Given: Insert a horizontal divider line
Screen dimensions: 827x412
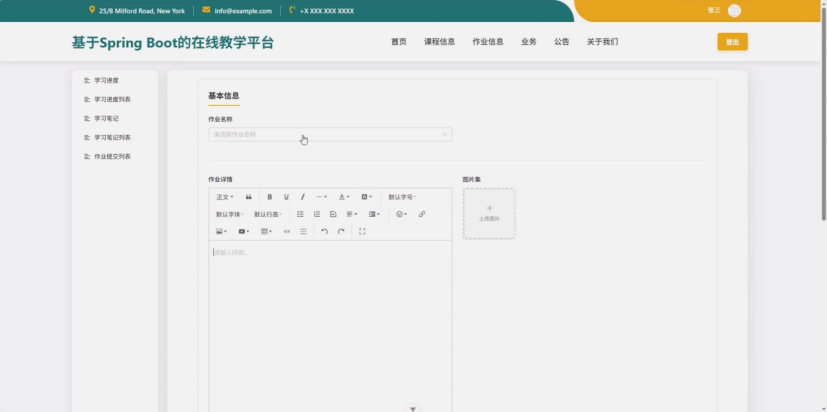Looking at the screenshot, I should [x=303, y=232].
